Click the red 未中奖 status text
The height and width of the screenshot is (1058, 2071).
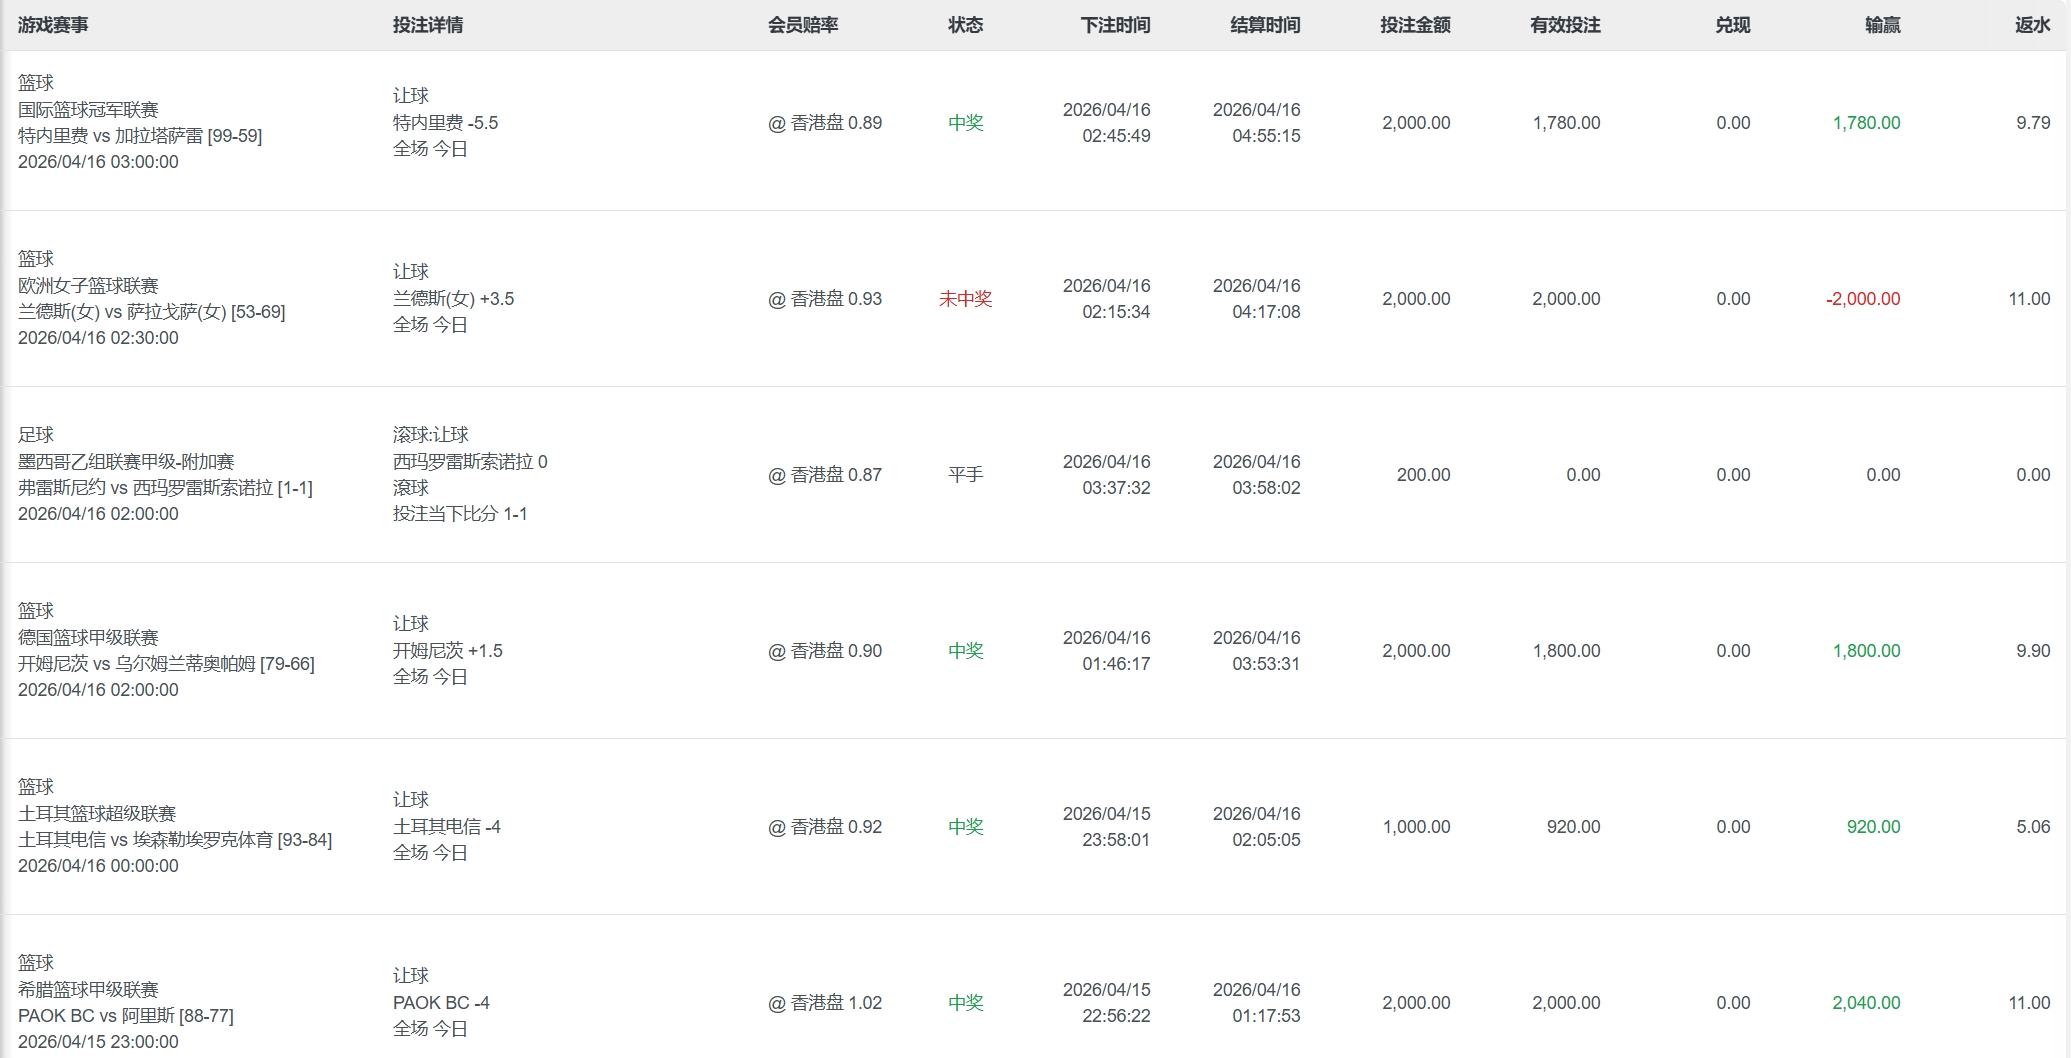click(965, 299)
